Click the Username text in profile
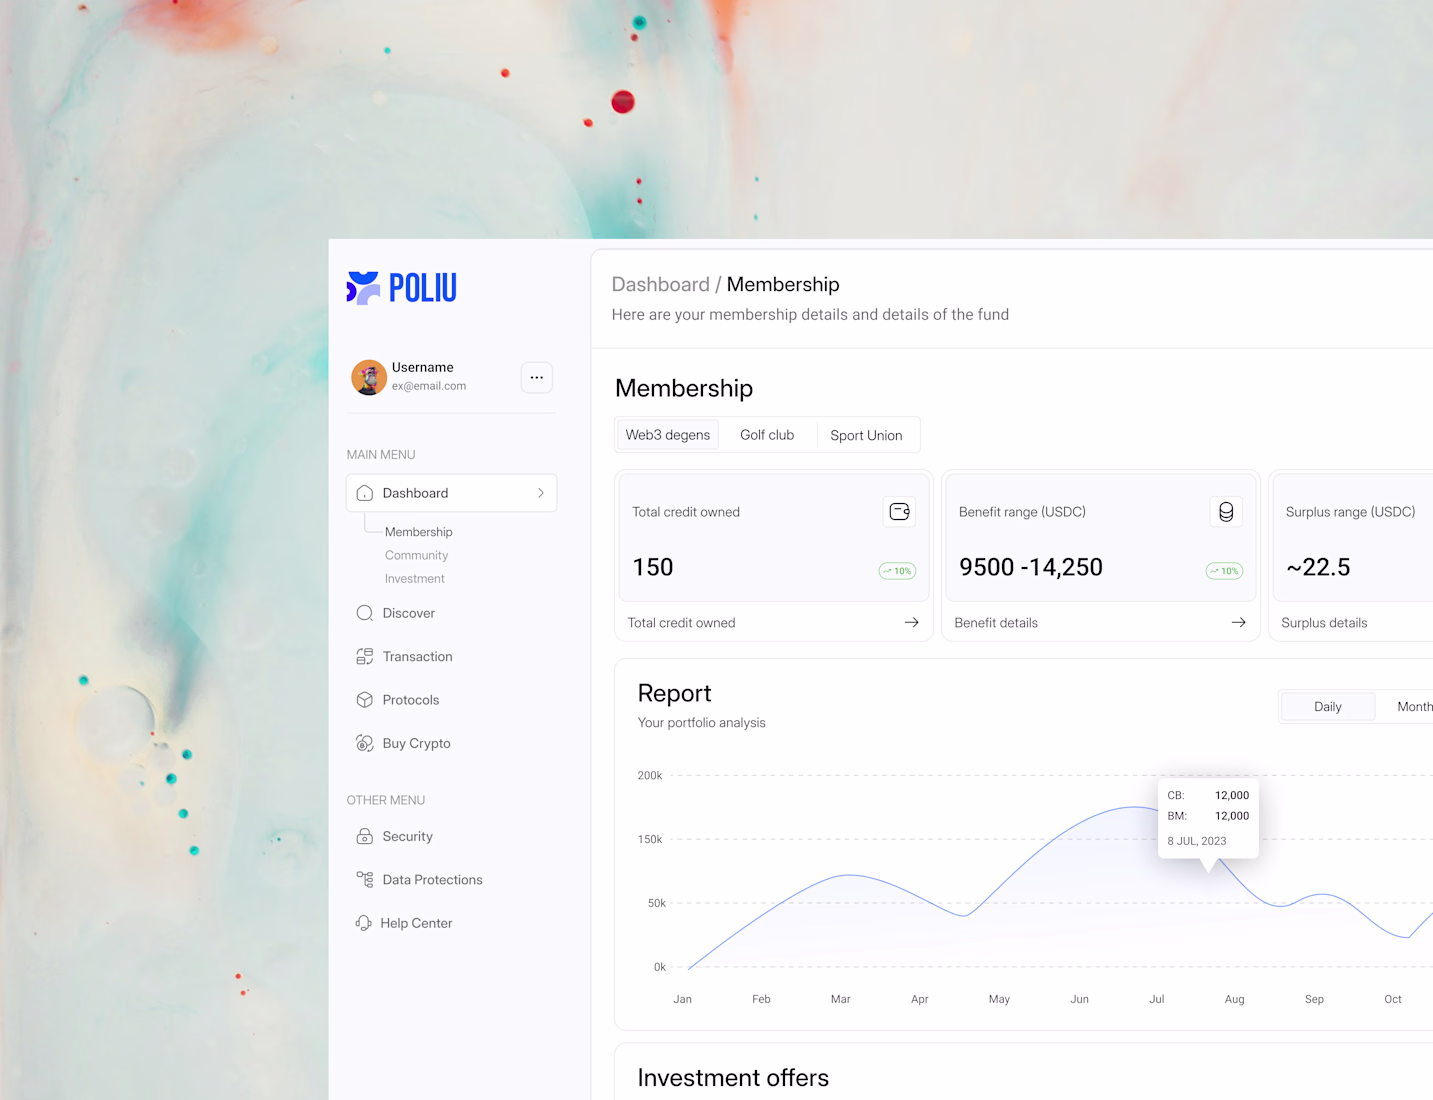Viewport: 1433px width, 1100px height. [423, 367]
